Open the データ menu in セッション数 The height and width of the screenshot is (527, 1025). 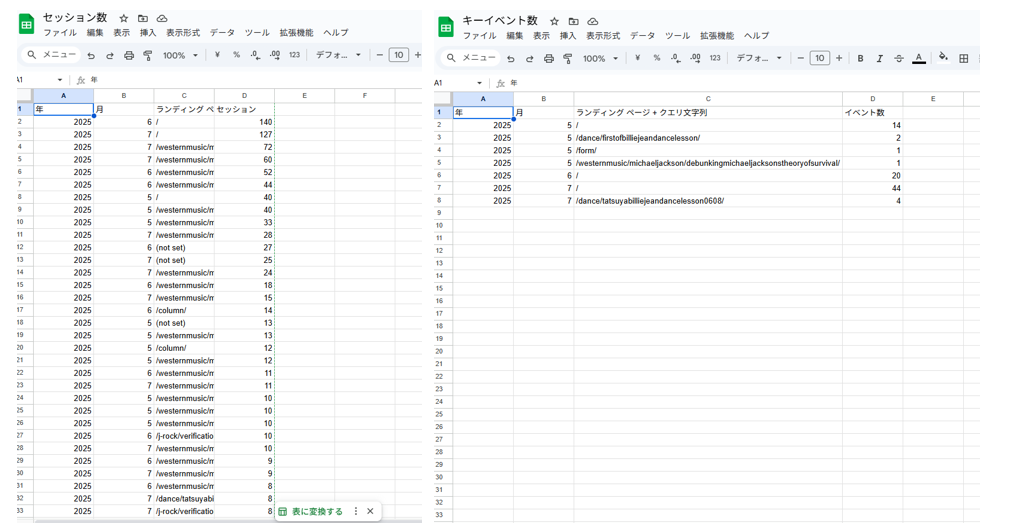(x=222, y=33)
